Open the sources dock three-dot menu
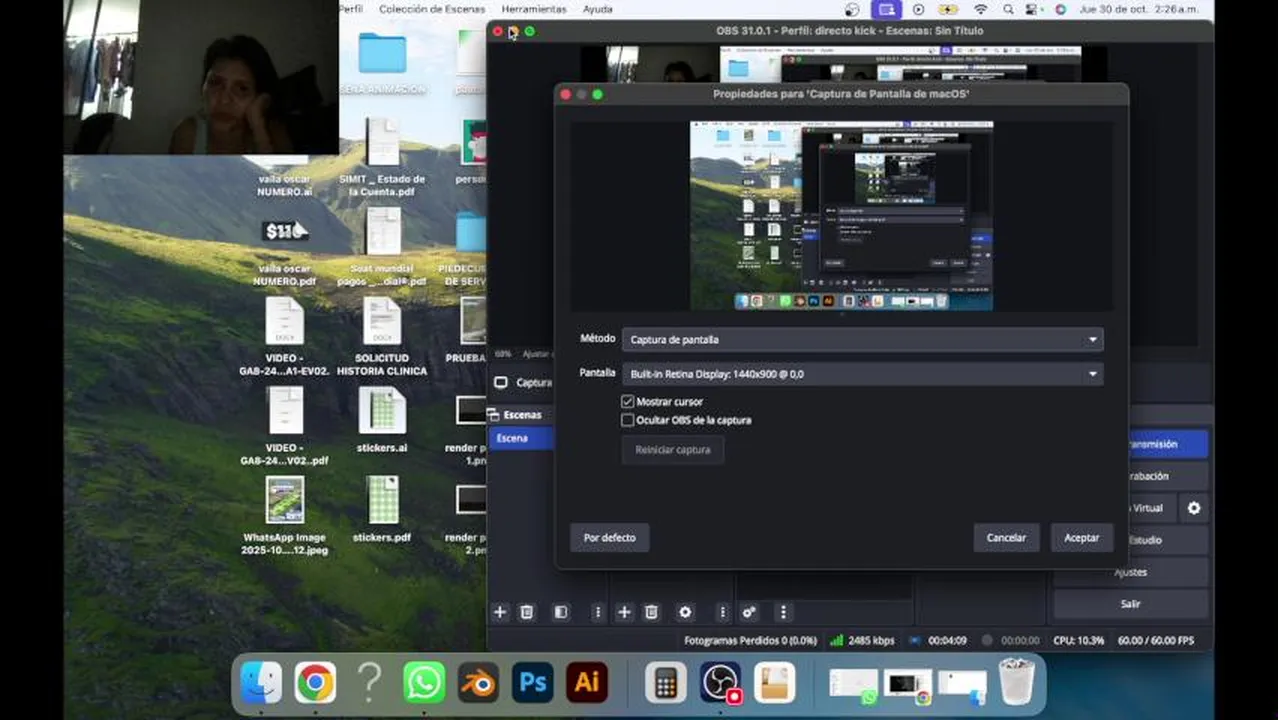The width and height of the screenshot is (1278, 720). click(722, 612)
